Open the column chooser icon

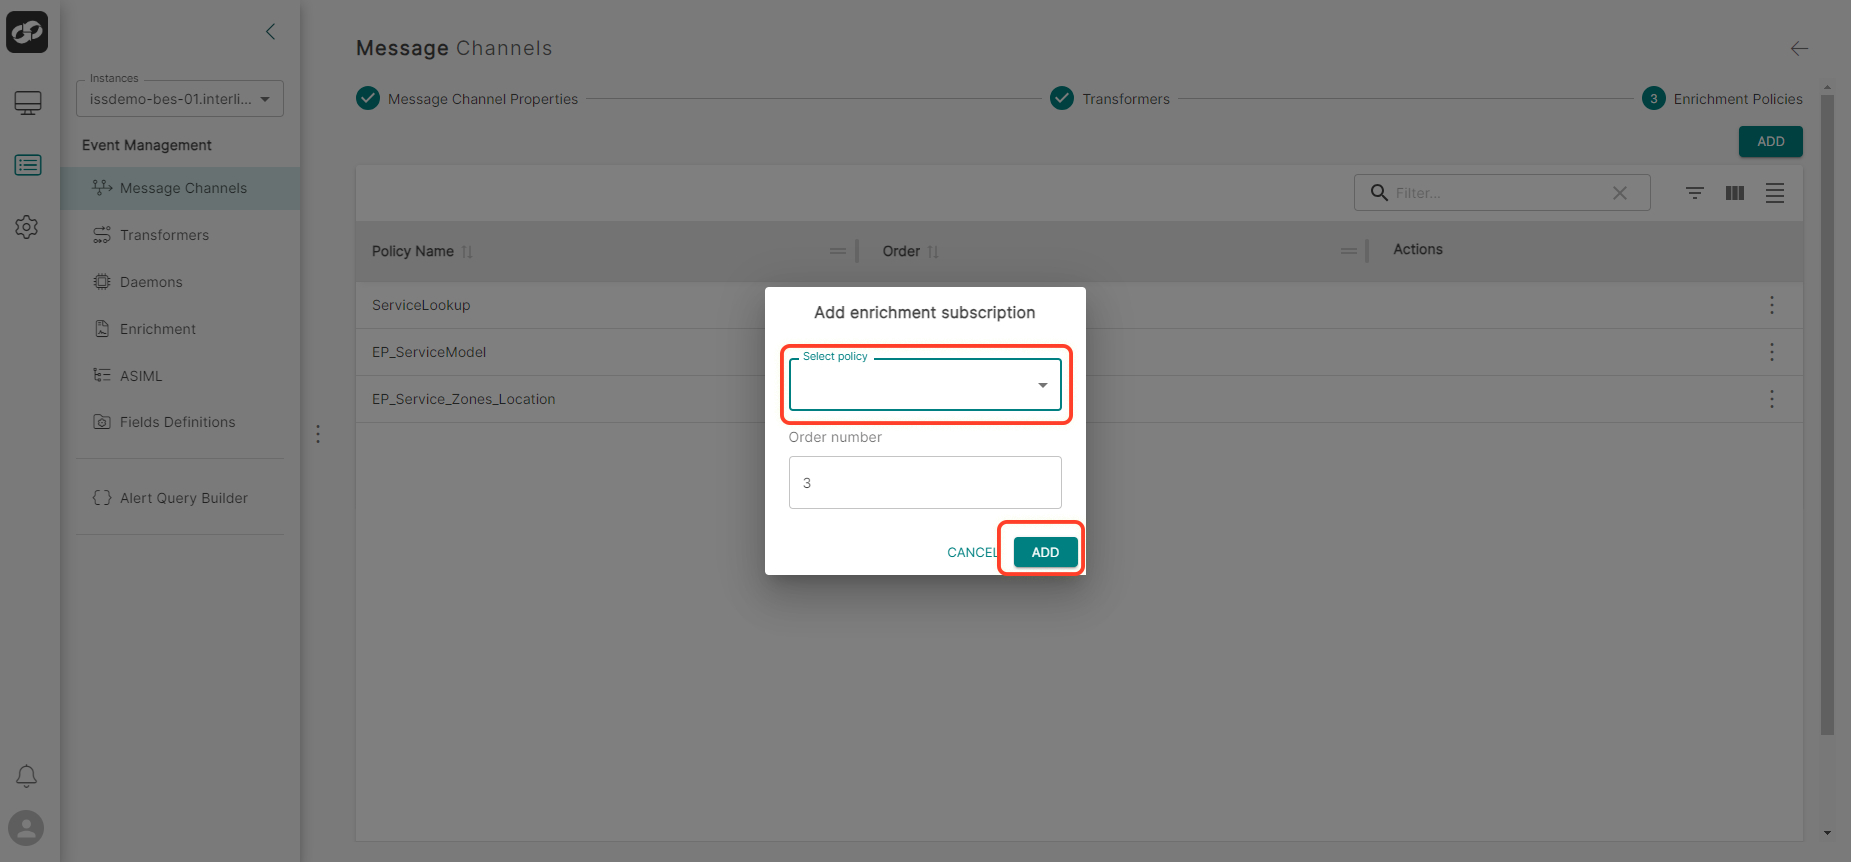[1735, 193]
